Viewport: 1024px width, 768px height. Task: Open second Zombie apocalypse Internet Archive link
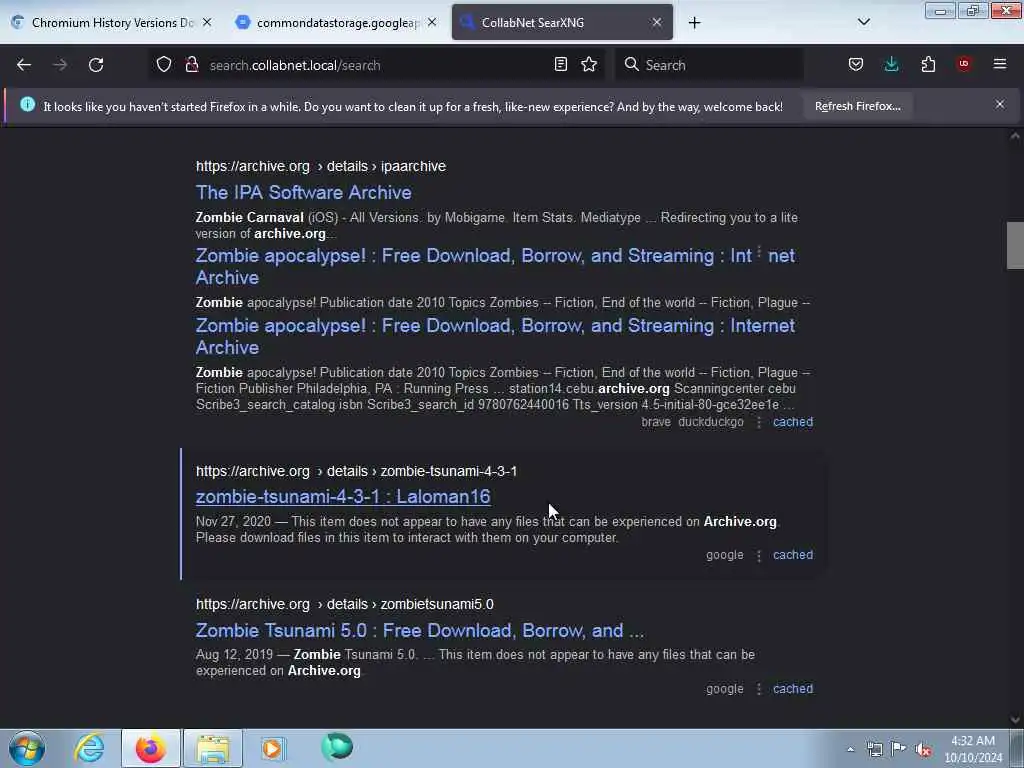[495, 336]
